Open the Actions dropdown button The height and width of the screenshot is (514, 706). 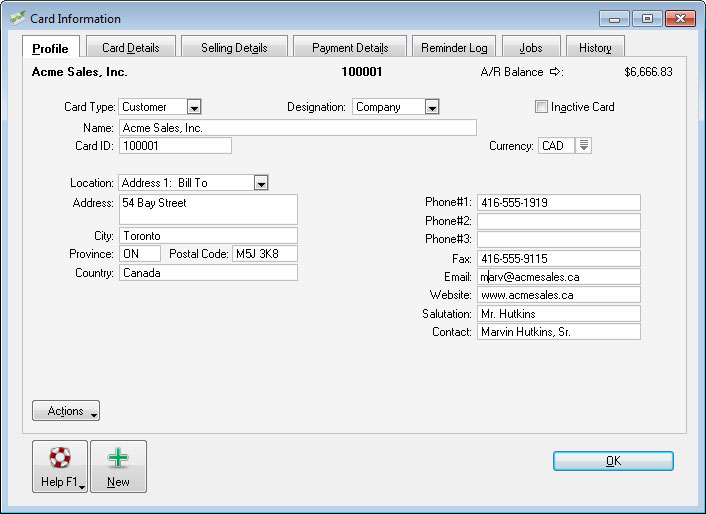click(x=66, y=410)
